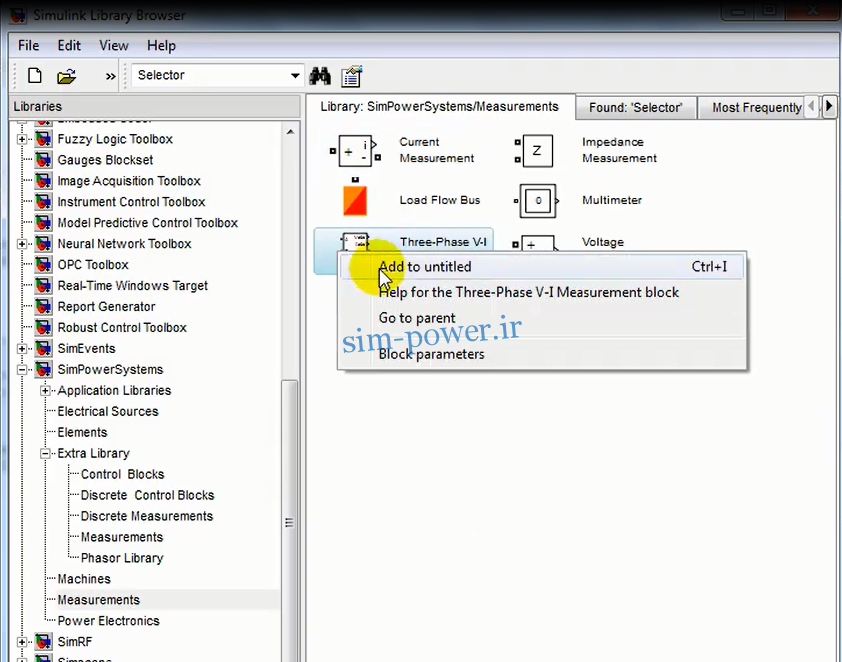Click the Libraries panel header
This screenshot has width=842, height=662.
coord(155,106)
